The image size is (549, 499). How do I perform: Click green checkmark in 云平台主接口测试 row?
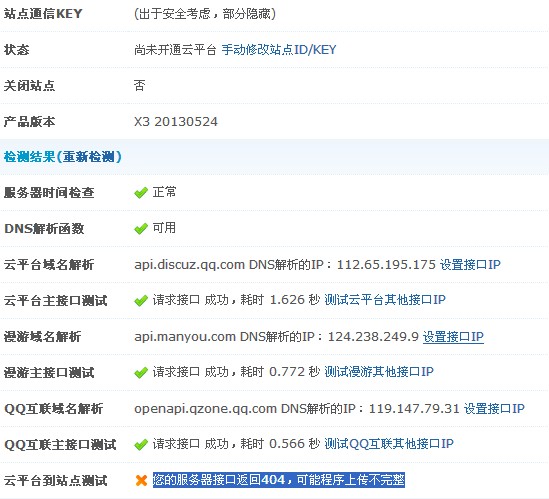click(x=141, y=301)
